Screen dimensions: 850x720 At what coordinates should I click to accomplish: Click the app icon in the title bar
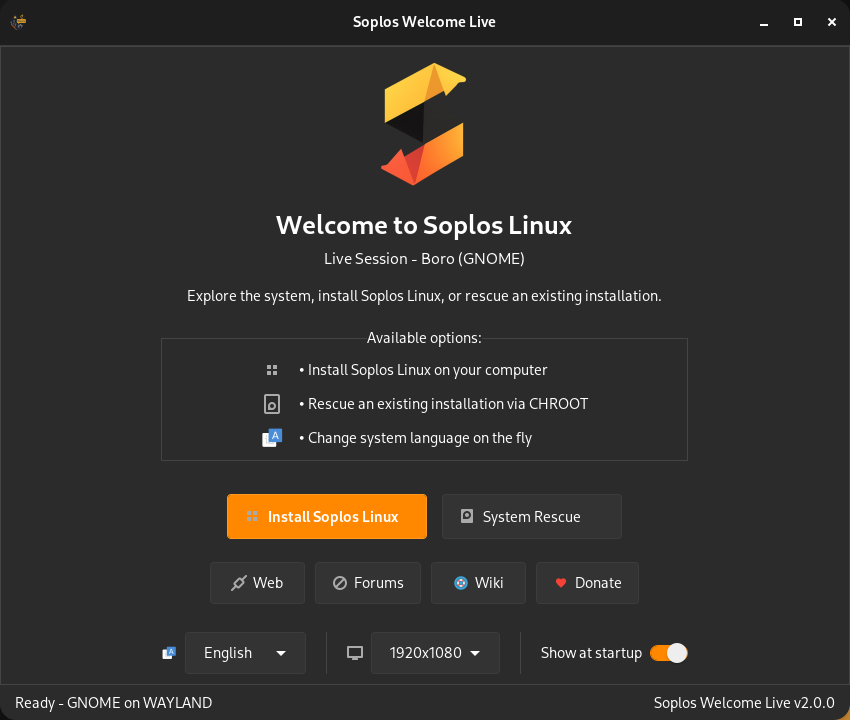(x=18, y=21)
